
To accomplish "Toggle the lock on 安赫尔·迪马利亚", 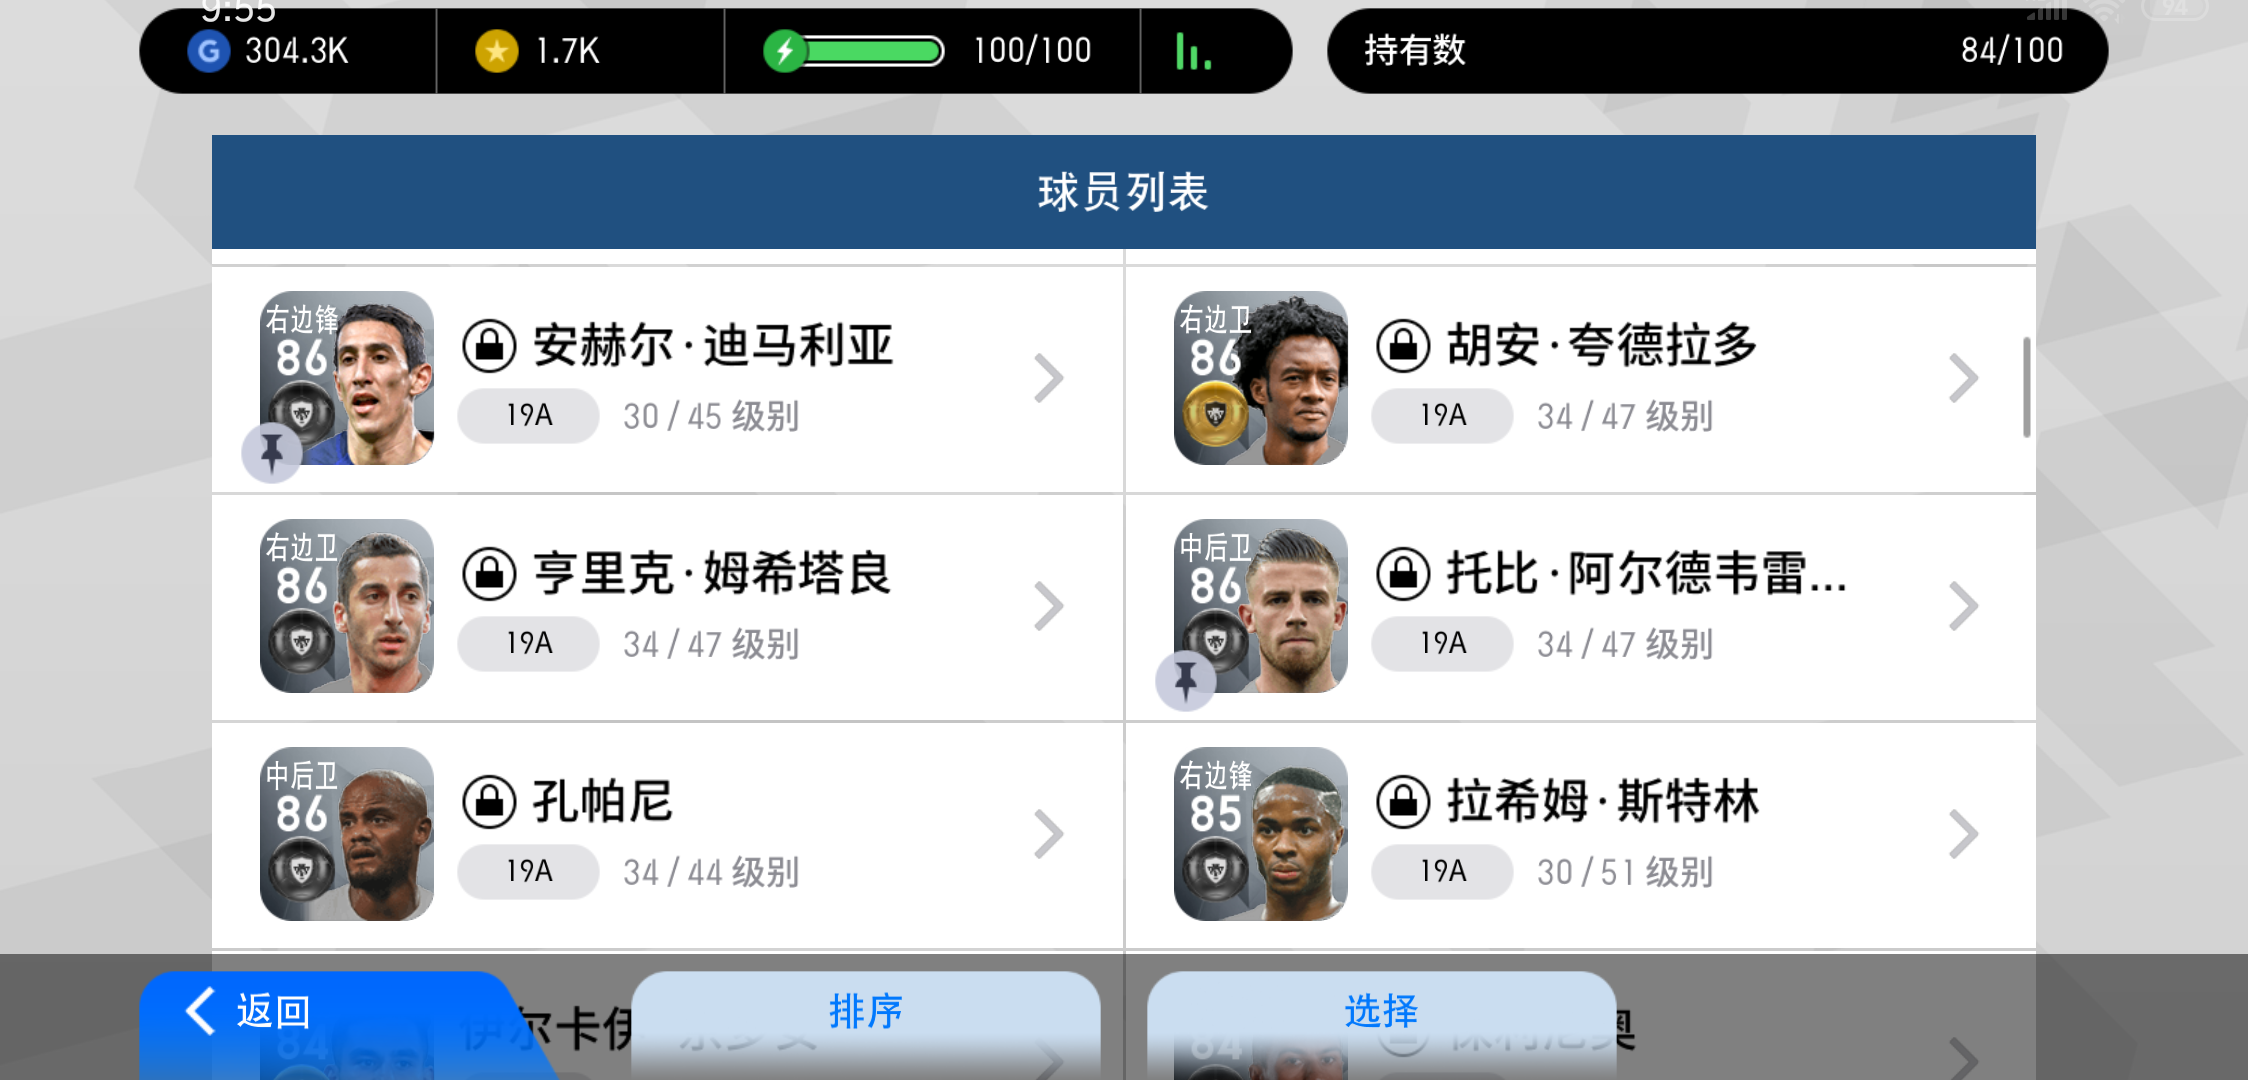I will (489, 346).
